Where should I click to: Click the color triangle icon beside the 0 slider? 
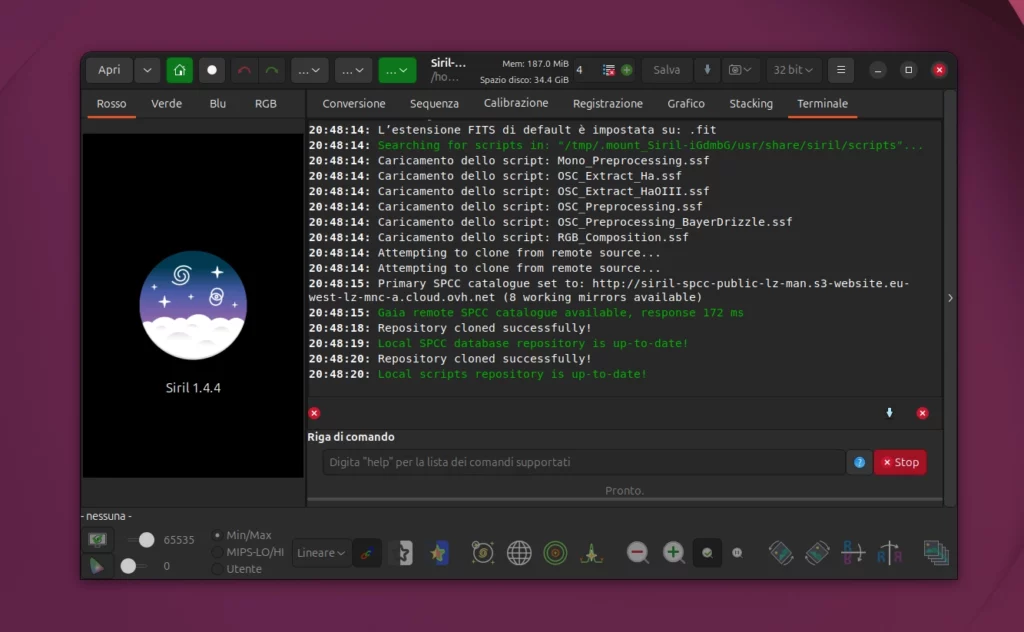click(x=97, y=565)
